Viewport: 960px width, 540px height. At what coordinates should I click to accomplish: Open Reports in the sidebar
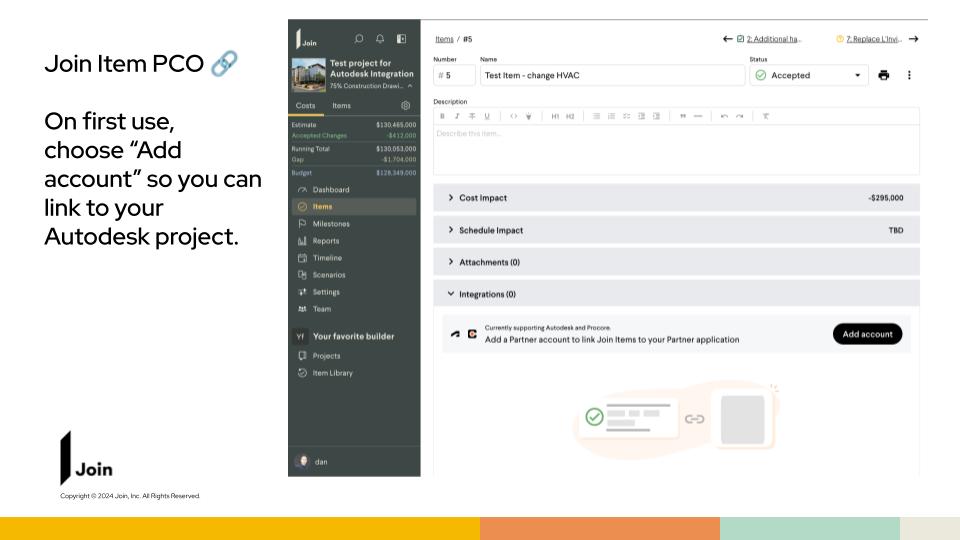pyautogui.click(x=354, y=241)
